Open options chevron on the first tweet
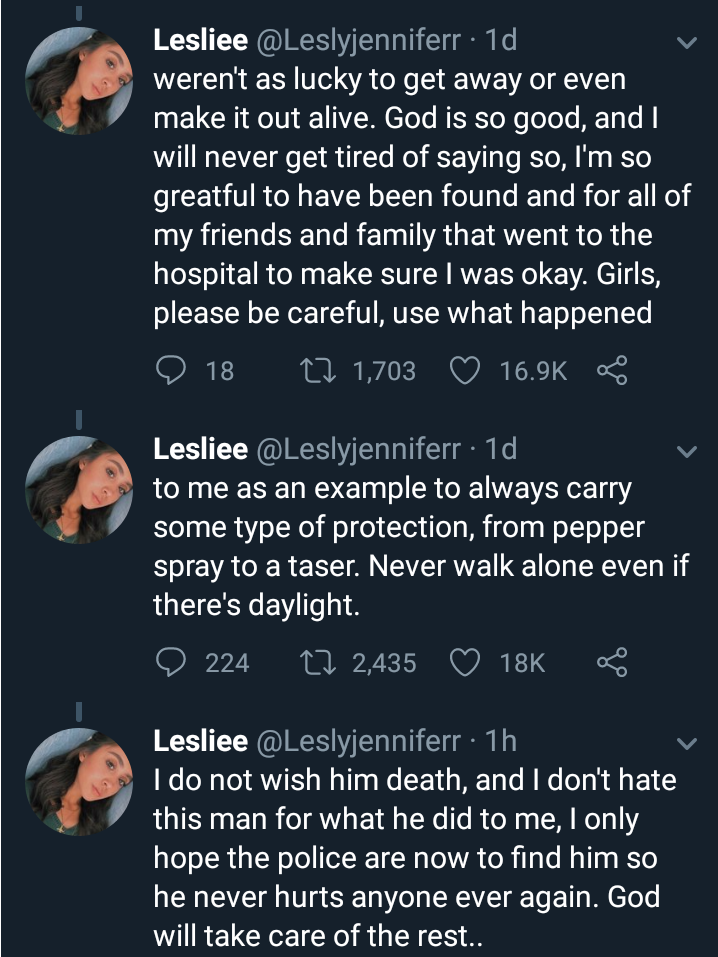This screenshot has width=718, height=957. pyautogui.click(x=686, y=44)
